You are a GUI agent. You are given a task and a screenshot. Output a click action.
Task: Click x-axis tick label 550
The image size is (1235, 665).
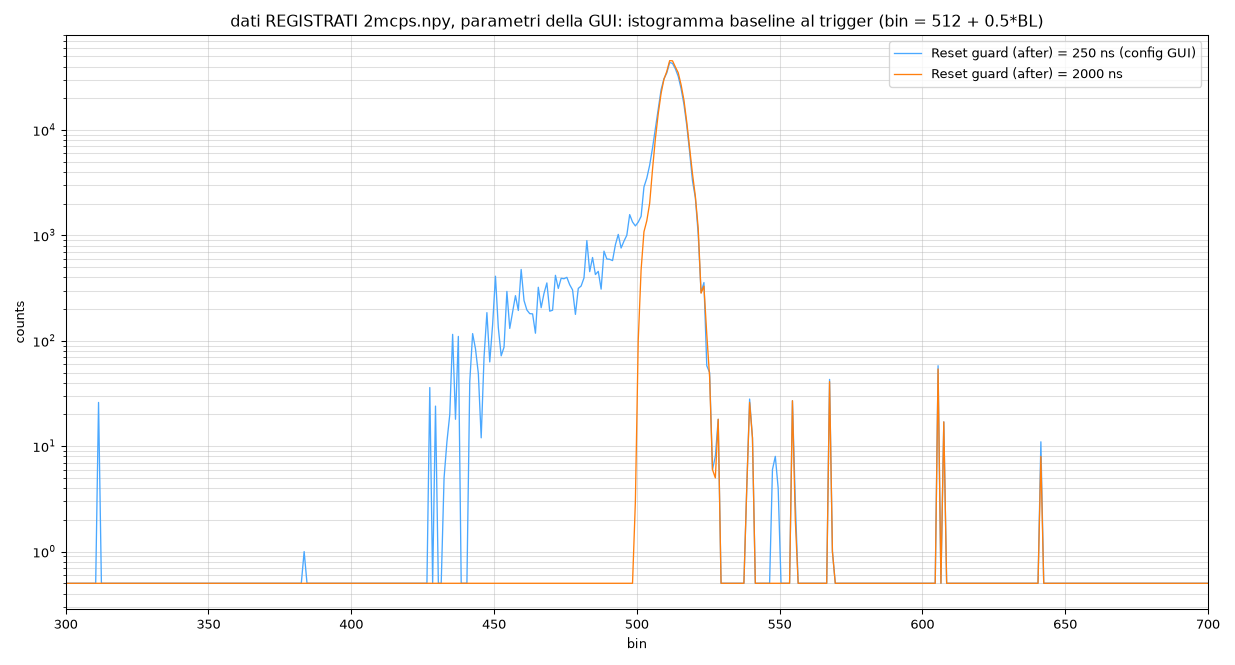780,625
